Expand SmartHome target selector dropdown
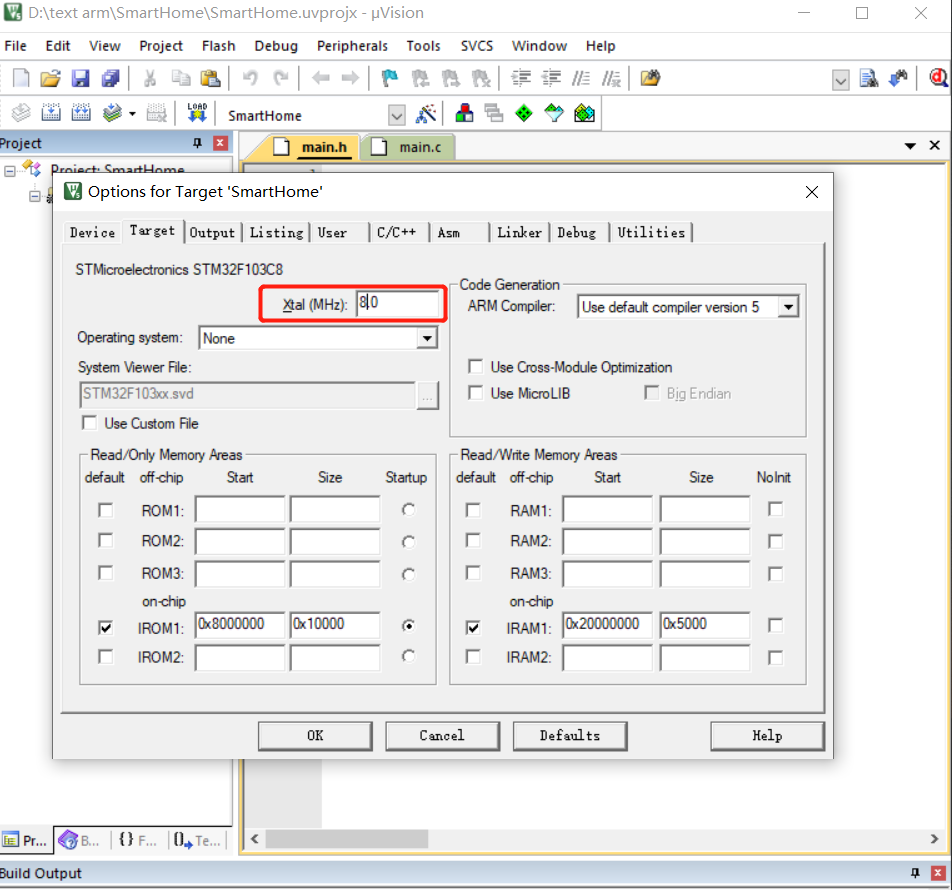952x890 pixels. (x=396, y=115)
